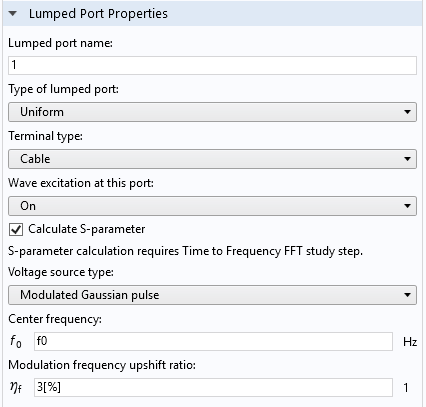Click the arrow on the Voltage source type box
This screenshot has height=407, width=426.
[407, 295]
